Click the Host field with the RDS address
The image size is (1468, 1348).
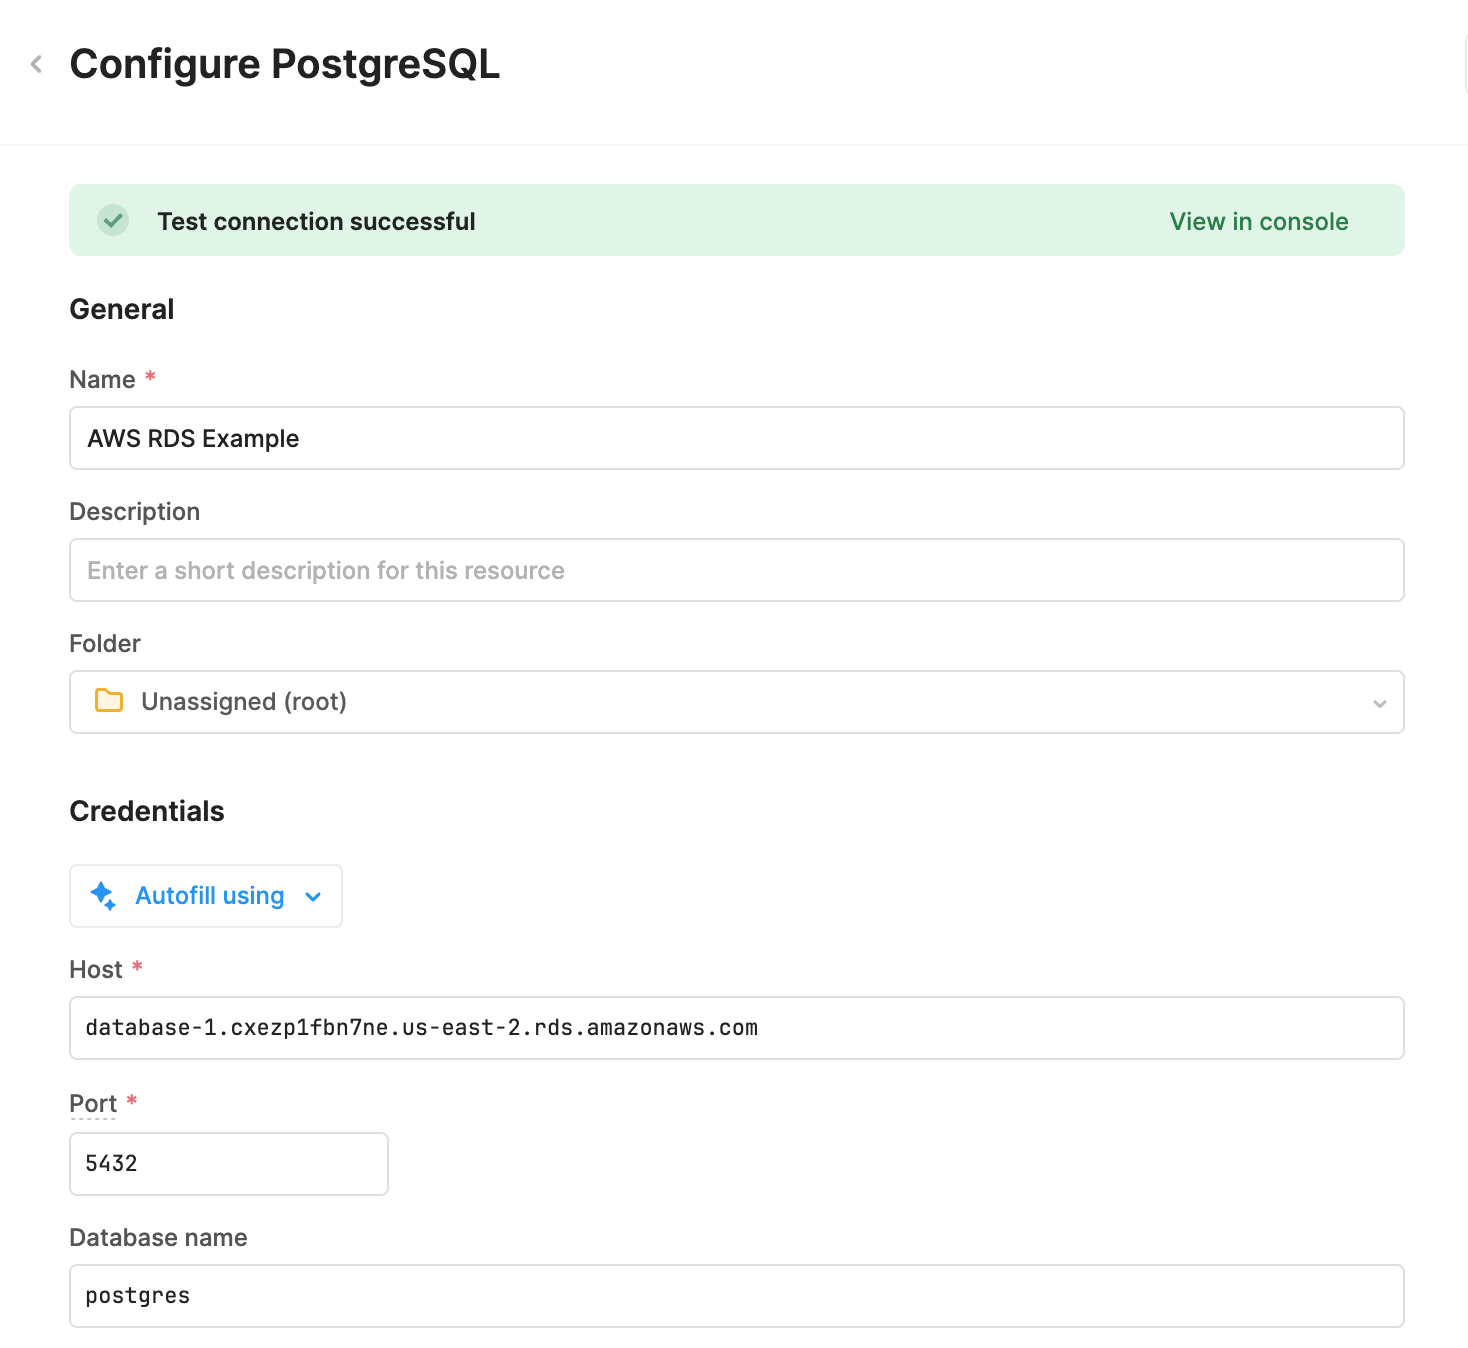[x=736, y=1028]
